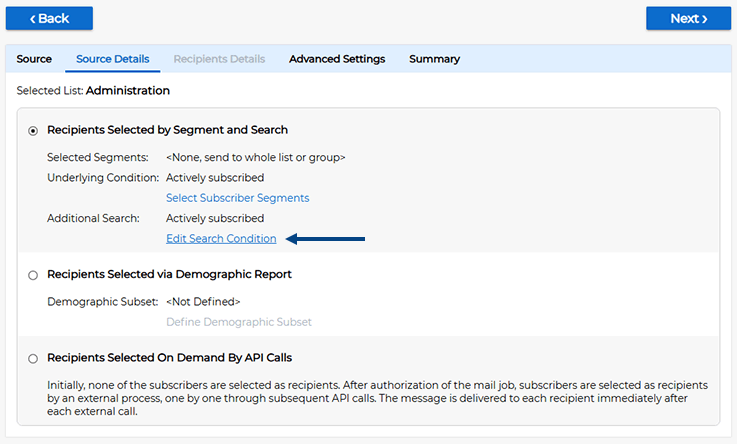Enable the On Demand By API Calls radio button
737x444 pixels.
coord(33,358)
